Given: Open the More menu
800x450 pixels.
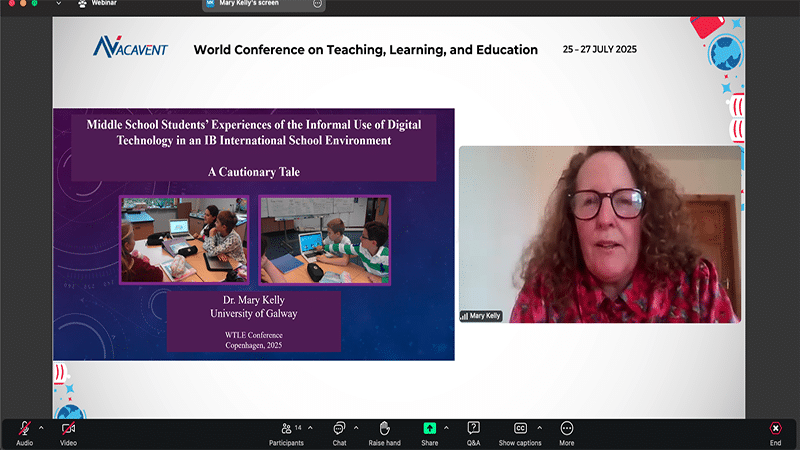Looking at the screenshot, I should (567, 429).
